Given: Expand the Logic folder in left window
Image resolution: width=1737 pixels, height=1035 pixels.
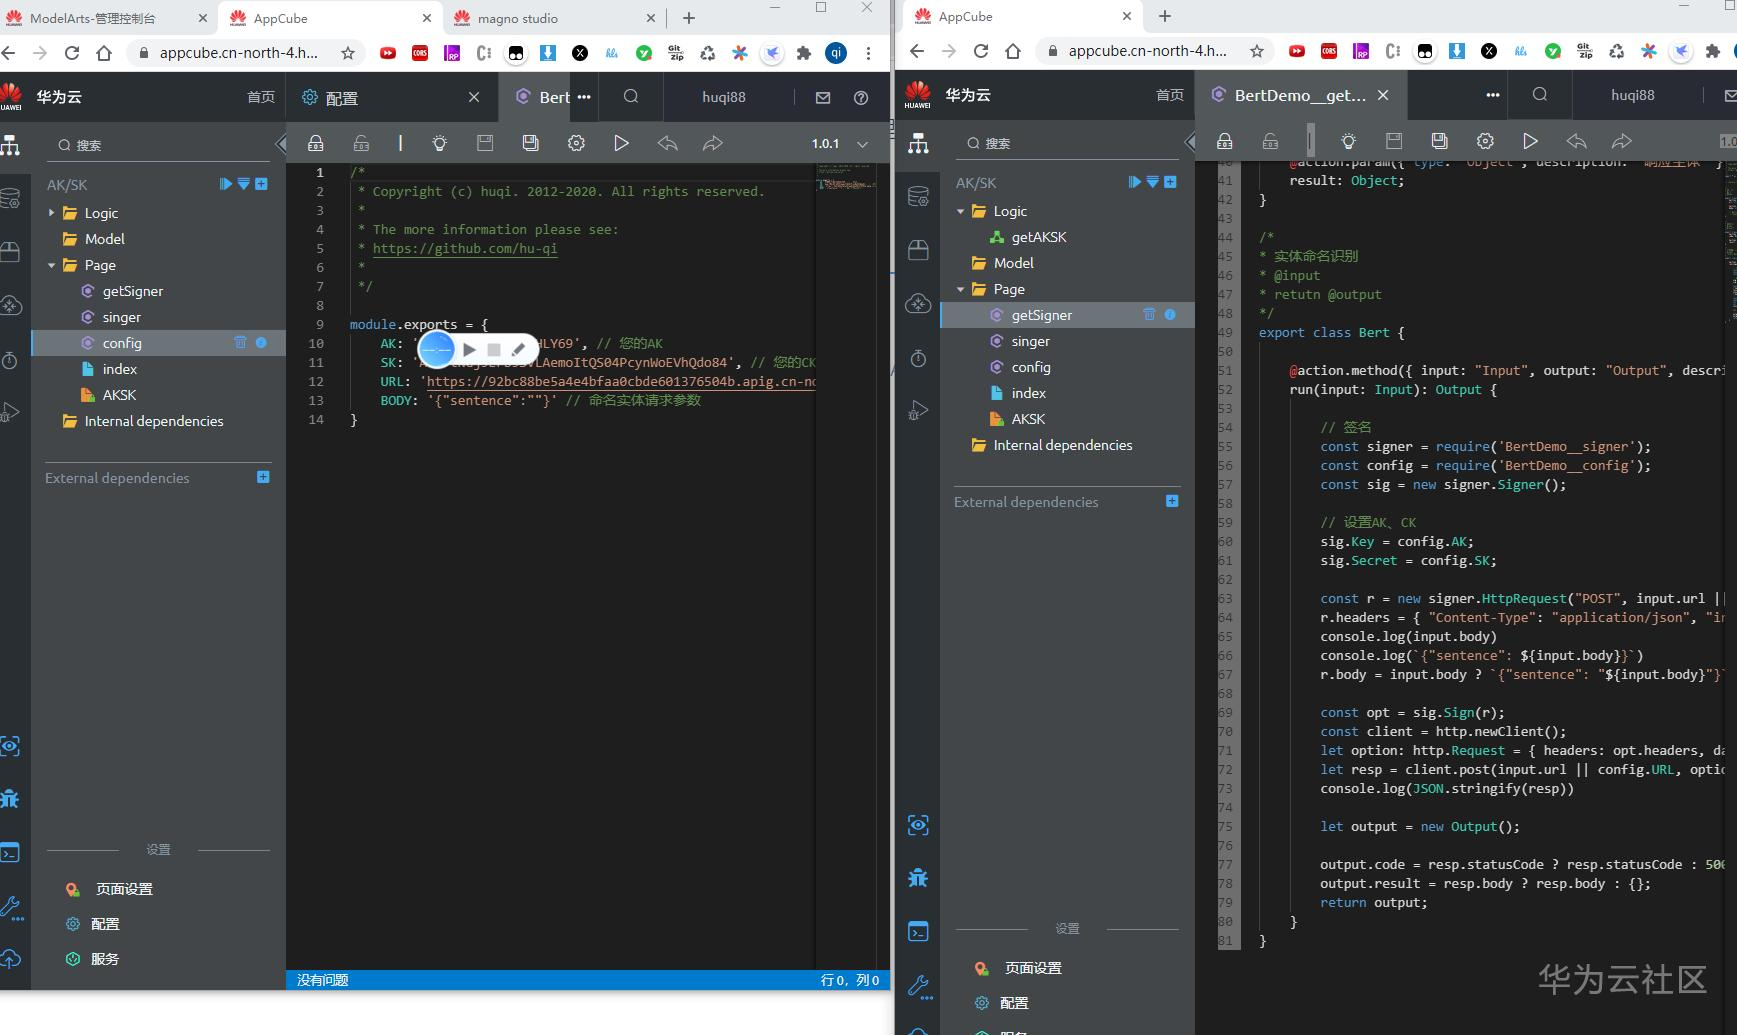Looking at the screenshot, I should (x=52, y=213).
